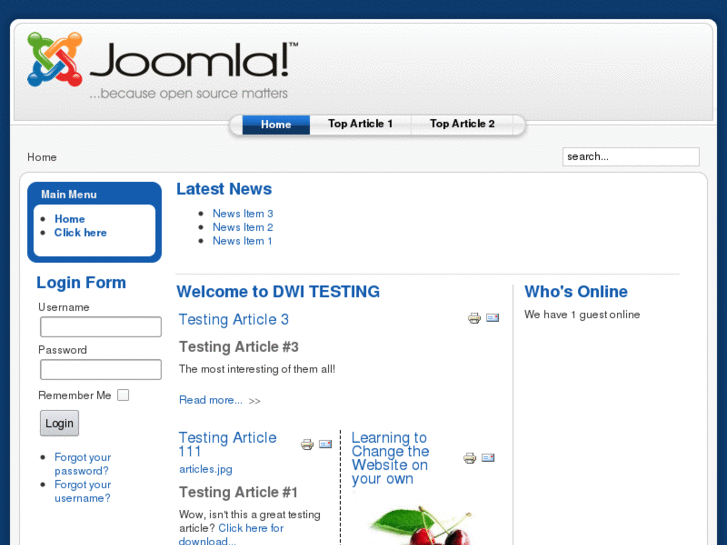Click the cherries article image
The image size is (727, 545).
click(421, 524)
